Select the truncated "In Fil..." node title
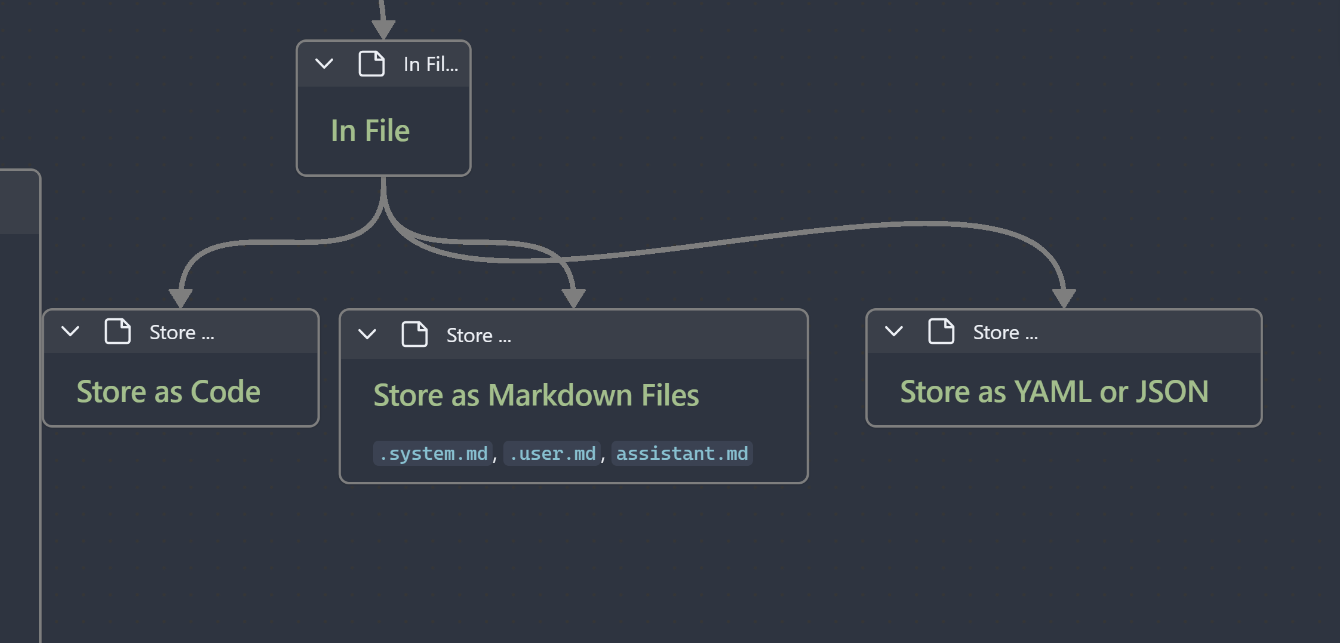 tap(430, 64)
